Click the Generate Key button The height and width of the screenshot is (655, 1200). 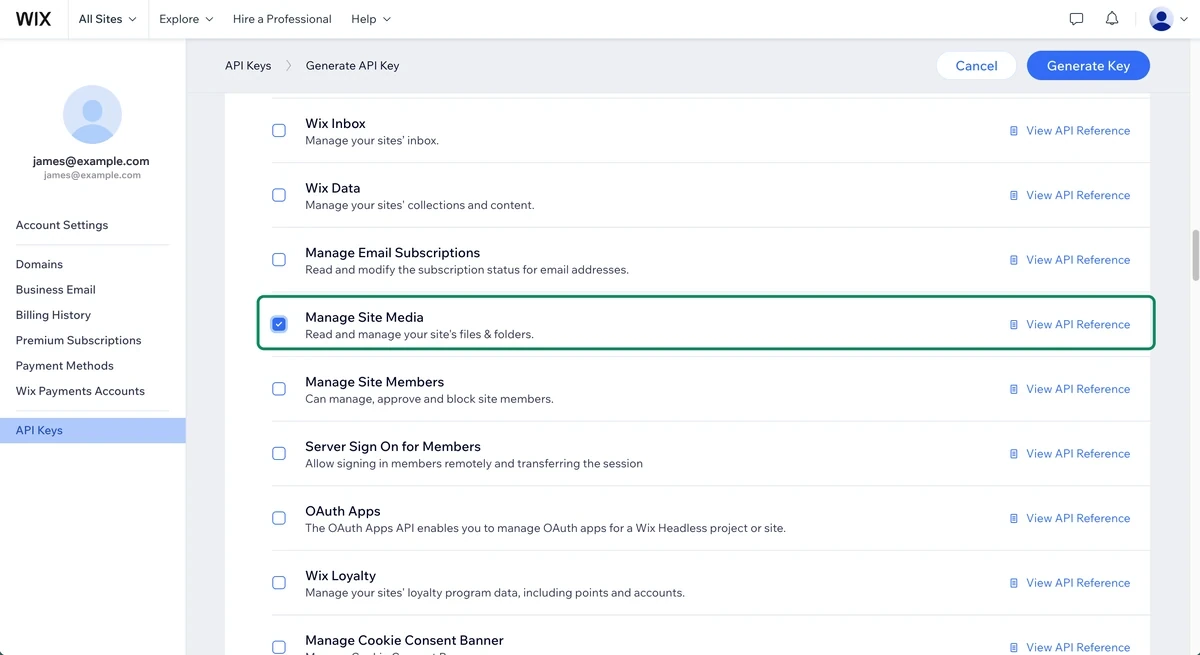[x=1088, y=66]
